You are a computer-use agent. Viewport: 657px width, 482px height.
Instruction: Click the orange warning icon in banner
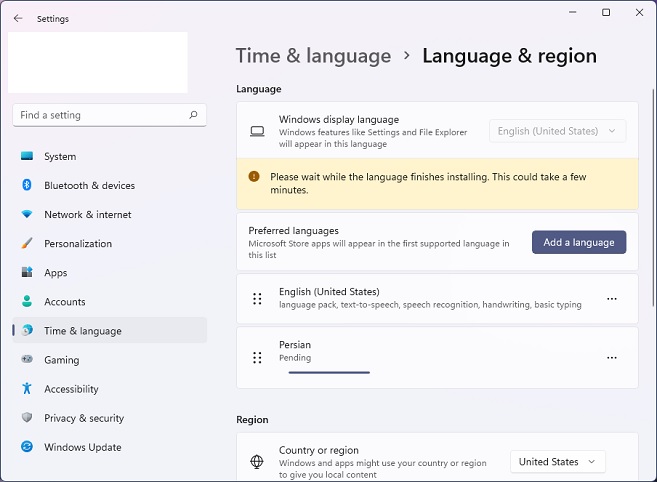tap(254, 176)
